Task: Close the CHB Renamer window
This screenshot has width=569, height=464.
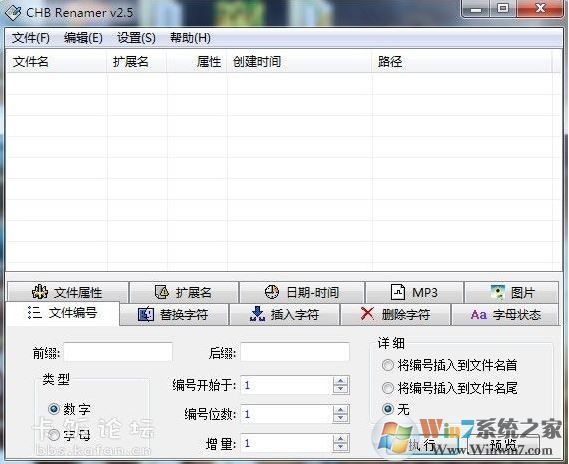Action: click(x=540, y=9)
